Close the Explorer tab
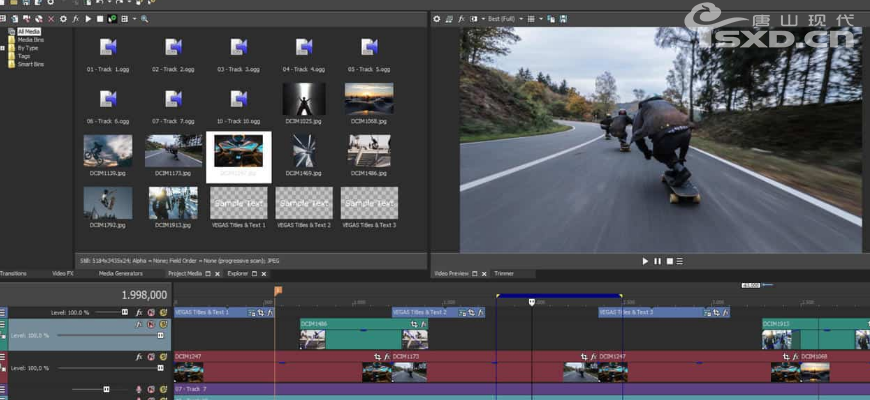This screenshot has width=870, height=400. pos(264,274)
